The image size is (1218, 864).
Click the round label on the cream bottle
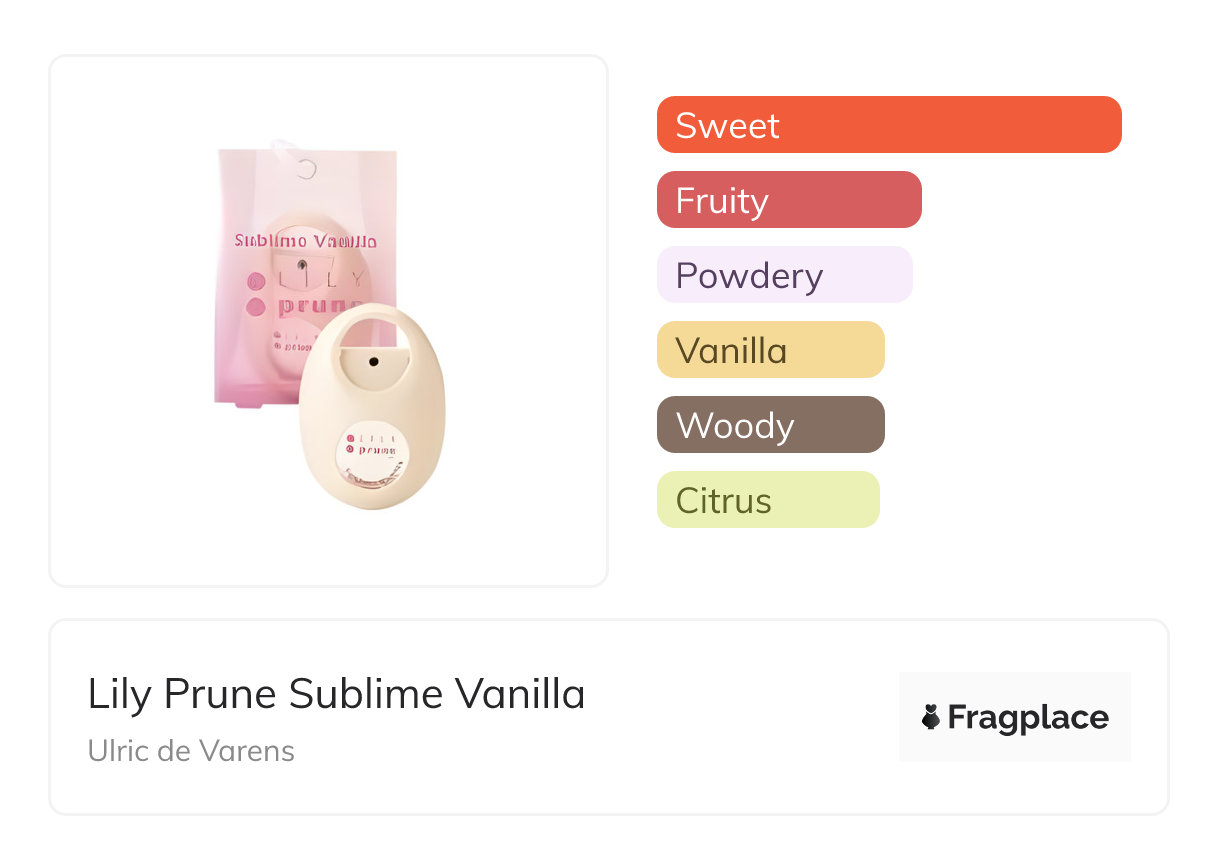pyautogui.click(x=373, y=450)
